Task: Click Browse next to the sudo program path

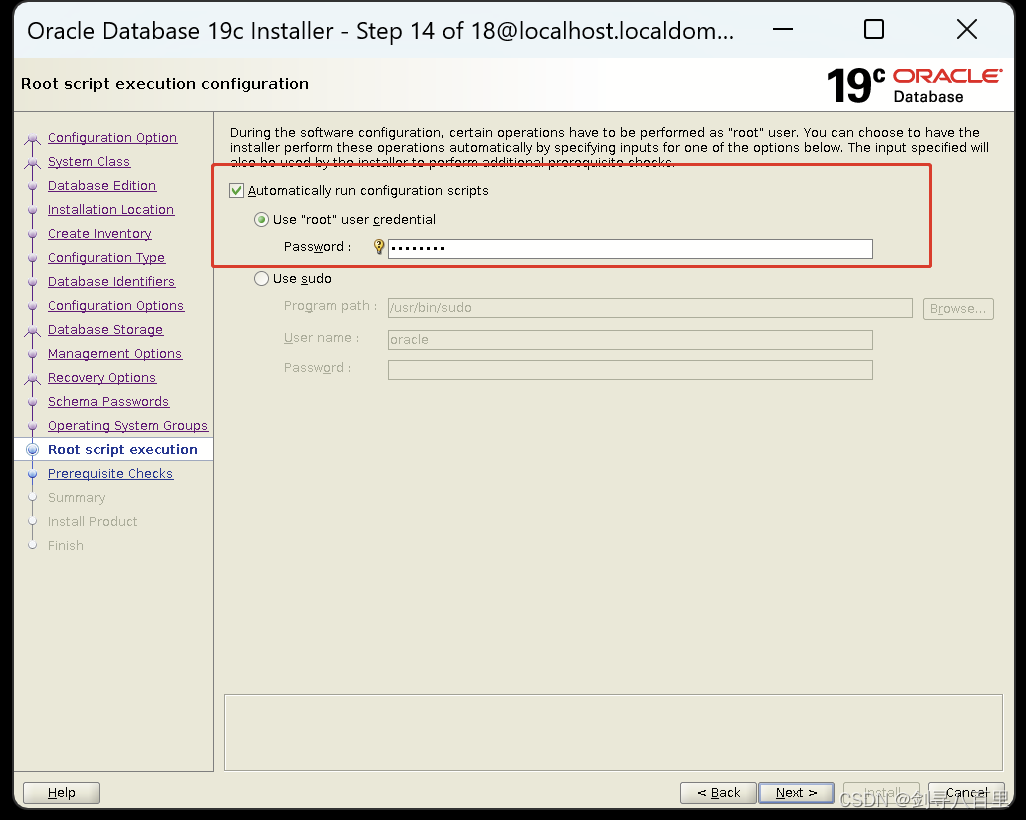Action: pos(957,308)
